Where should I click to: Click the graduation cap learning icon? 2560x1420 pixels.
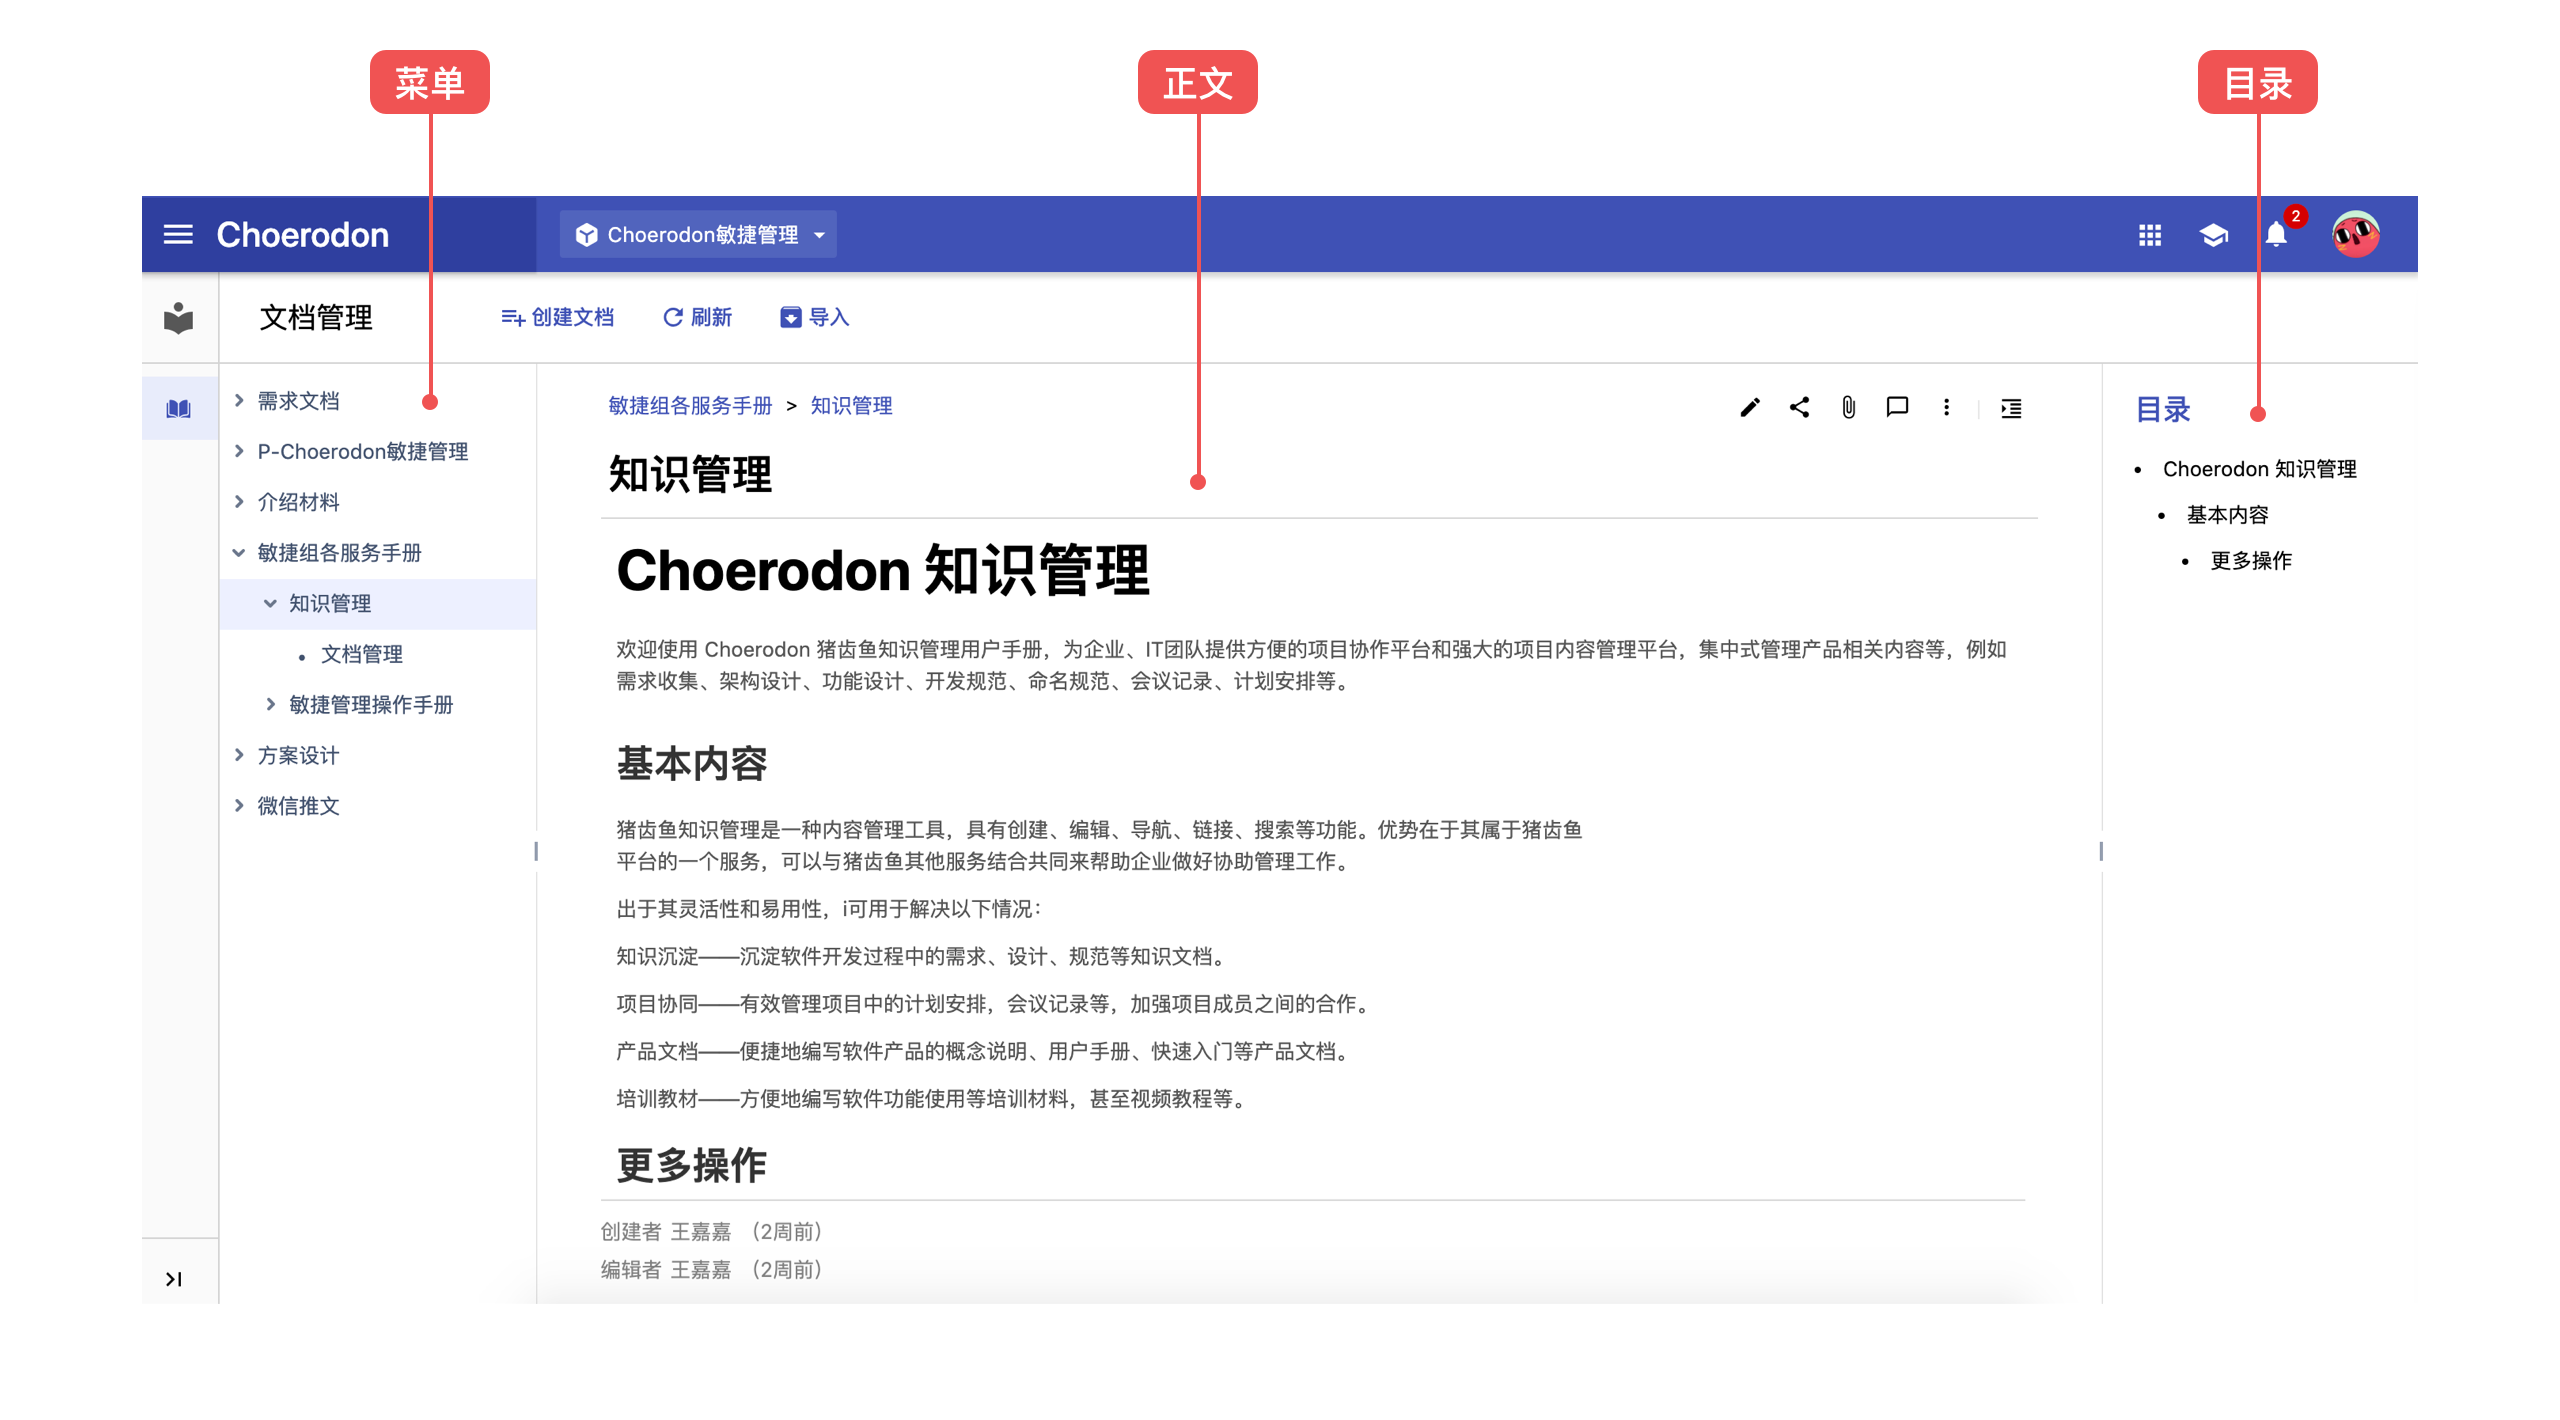pyautogui.click(x=2213, y=235)
